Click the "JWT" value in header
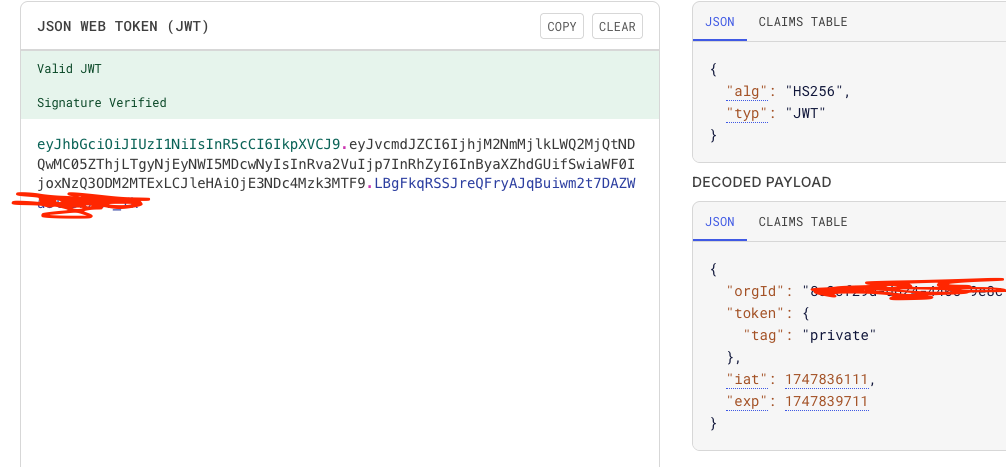Viewport: 1006px width, 467px height. click(805, 114)
